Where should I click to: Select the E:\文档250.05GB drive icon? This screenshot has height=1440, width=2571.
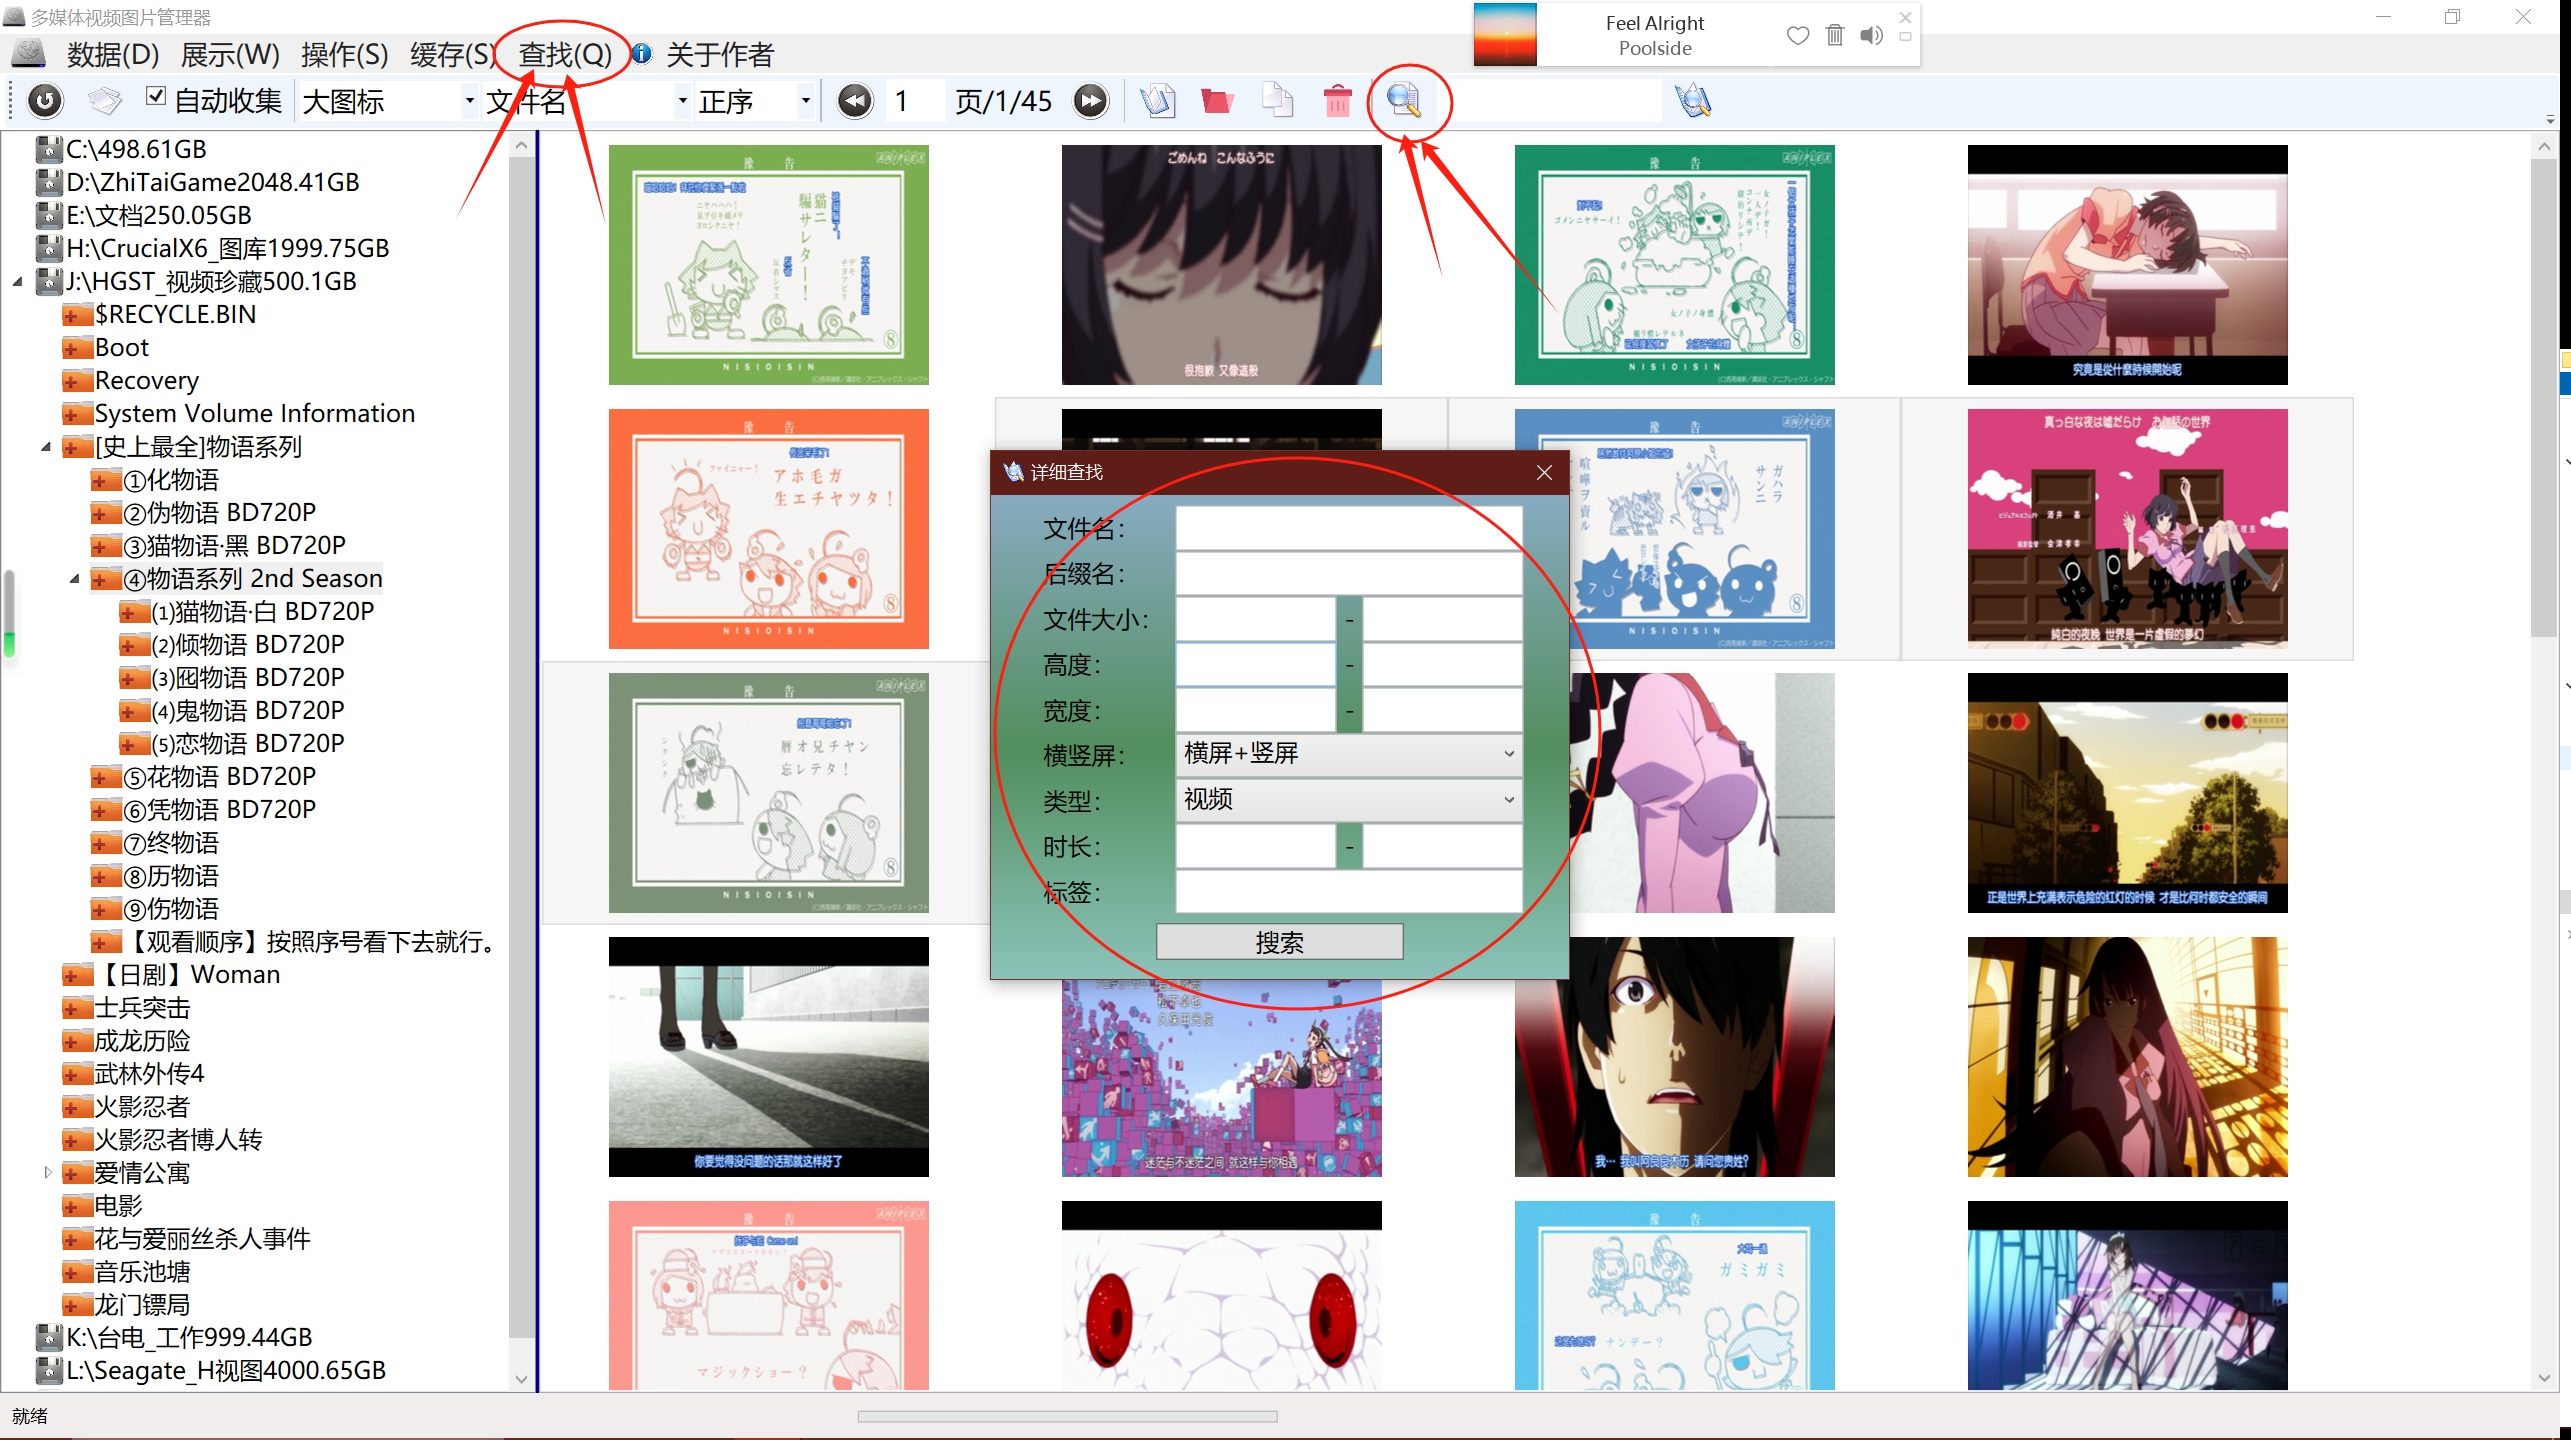click(49, 215)
